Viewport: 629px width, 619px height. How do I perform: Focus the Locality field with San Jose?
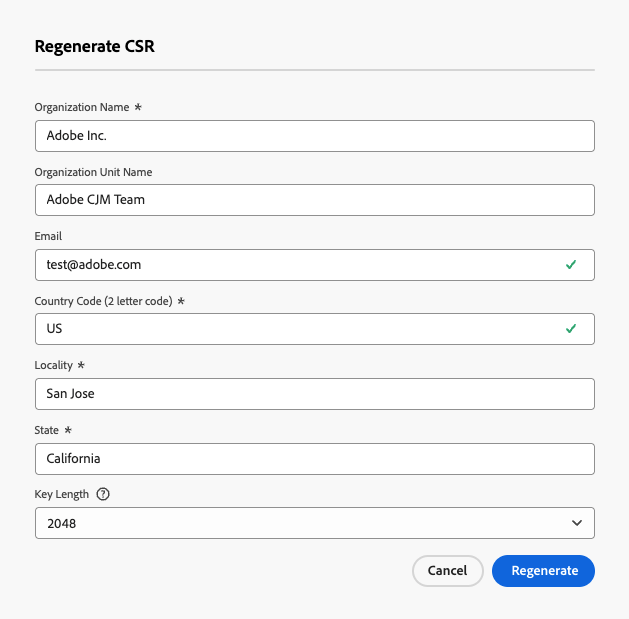314,394
